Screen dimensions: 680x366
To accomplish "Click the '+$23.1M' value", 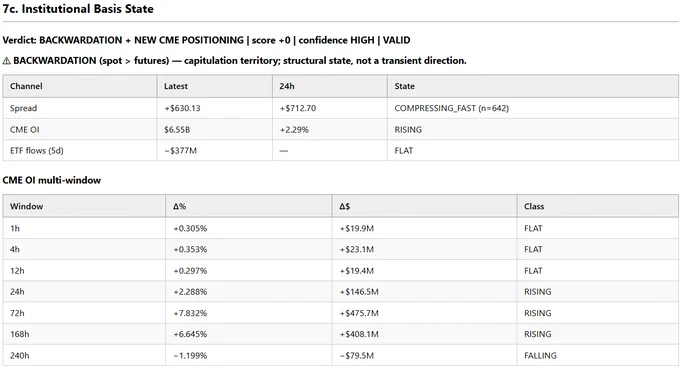I will click(x=356, y=249).
